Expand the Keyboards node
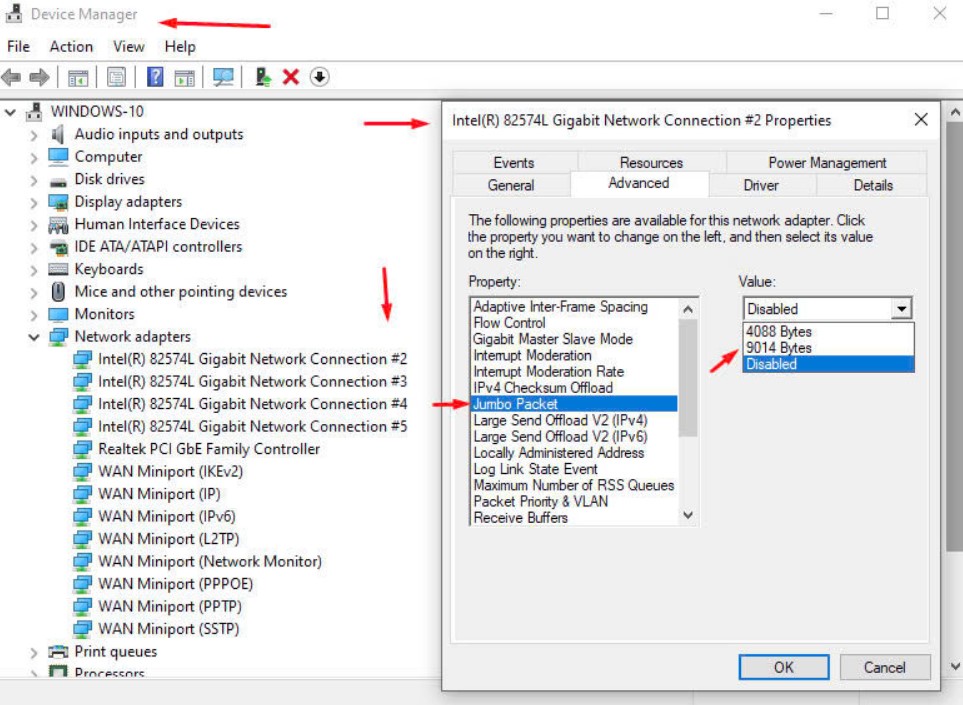Image resolution: width=963 pixels, height=705 pixels. pyautogui.click(x=34, y=270)
